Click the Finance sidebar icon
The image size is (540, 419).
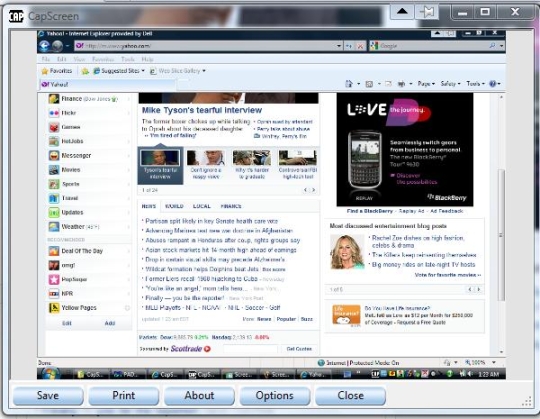coord(54,99)
